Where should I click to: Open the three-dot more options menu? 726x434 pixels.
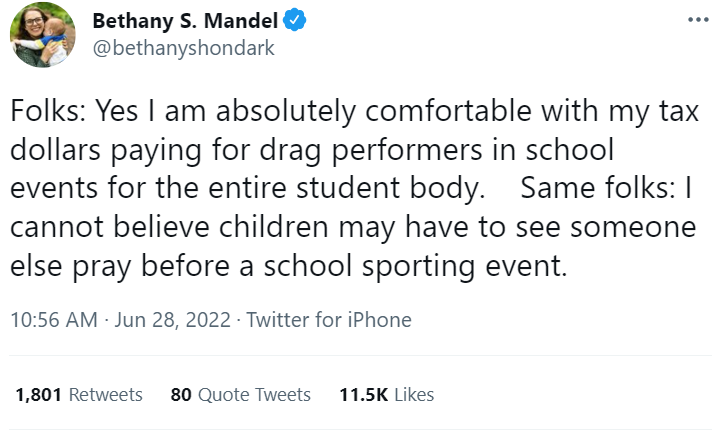point(697,20)
